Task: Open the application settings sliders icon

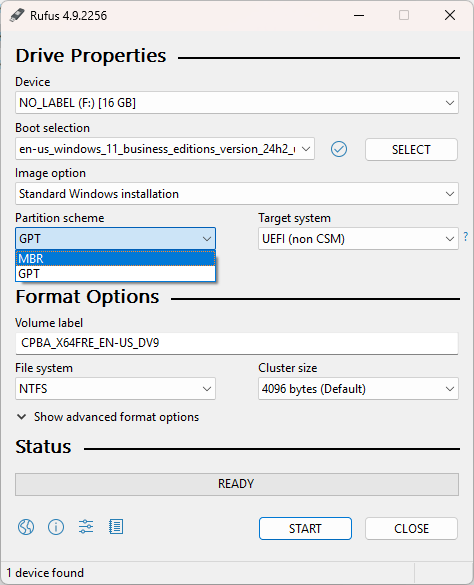Action: [86, 527]
